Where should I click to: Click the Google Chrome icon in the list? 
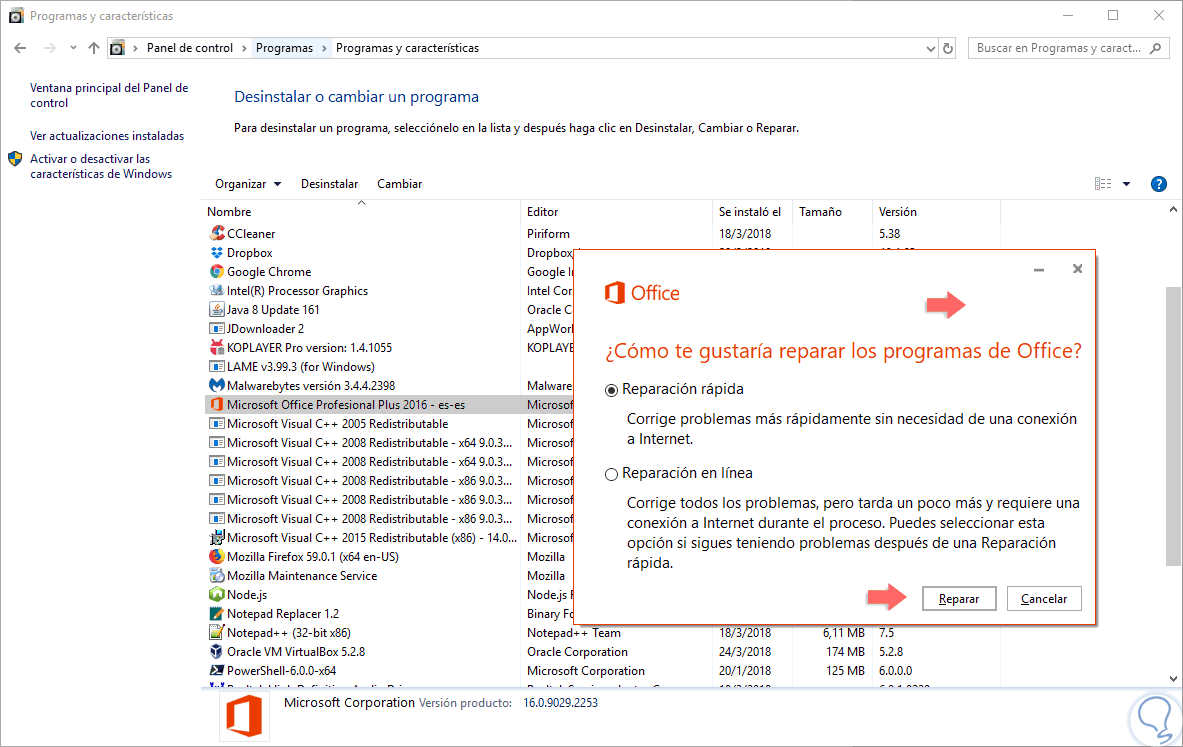pyautogui.click(x=217, y=271)
